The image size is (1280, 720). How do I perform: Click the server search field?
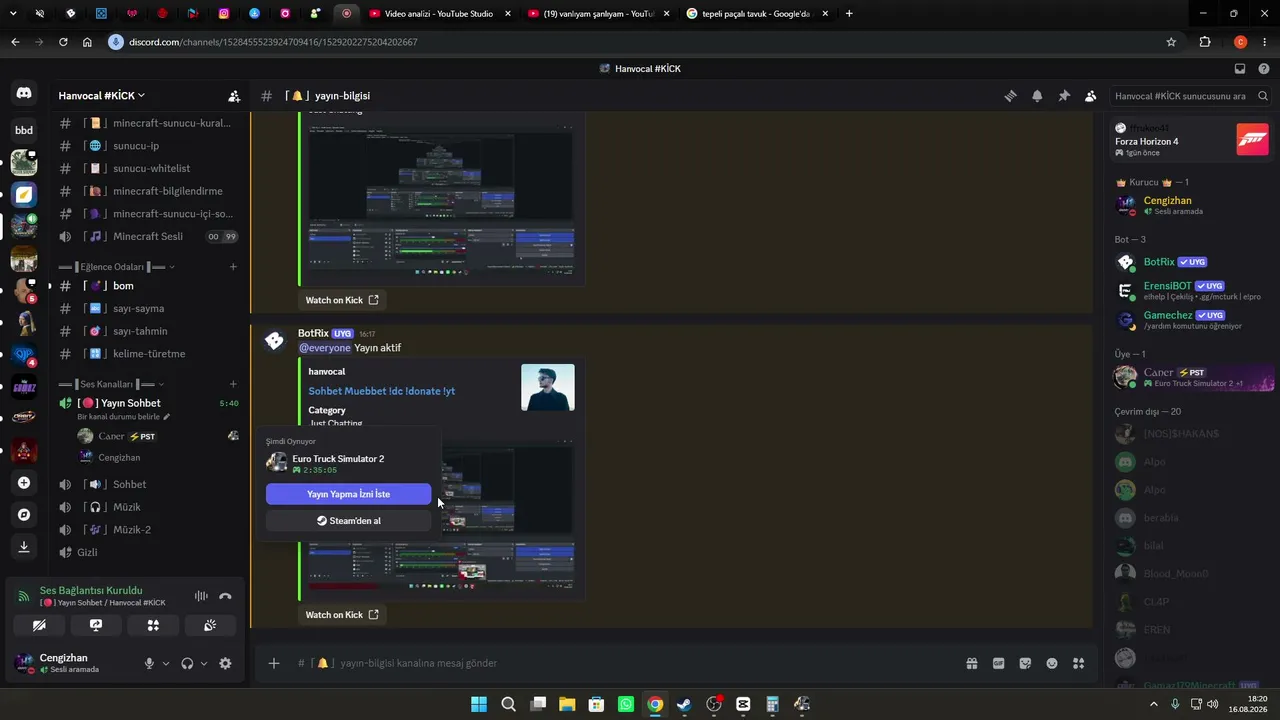[1190, 96]
